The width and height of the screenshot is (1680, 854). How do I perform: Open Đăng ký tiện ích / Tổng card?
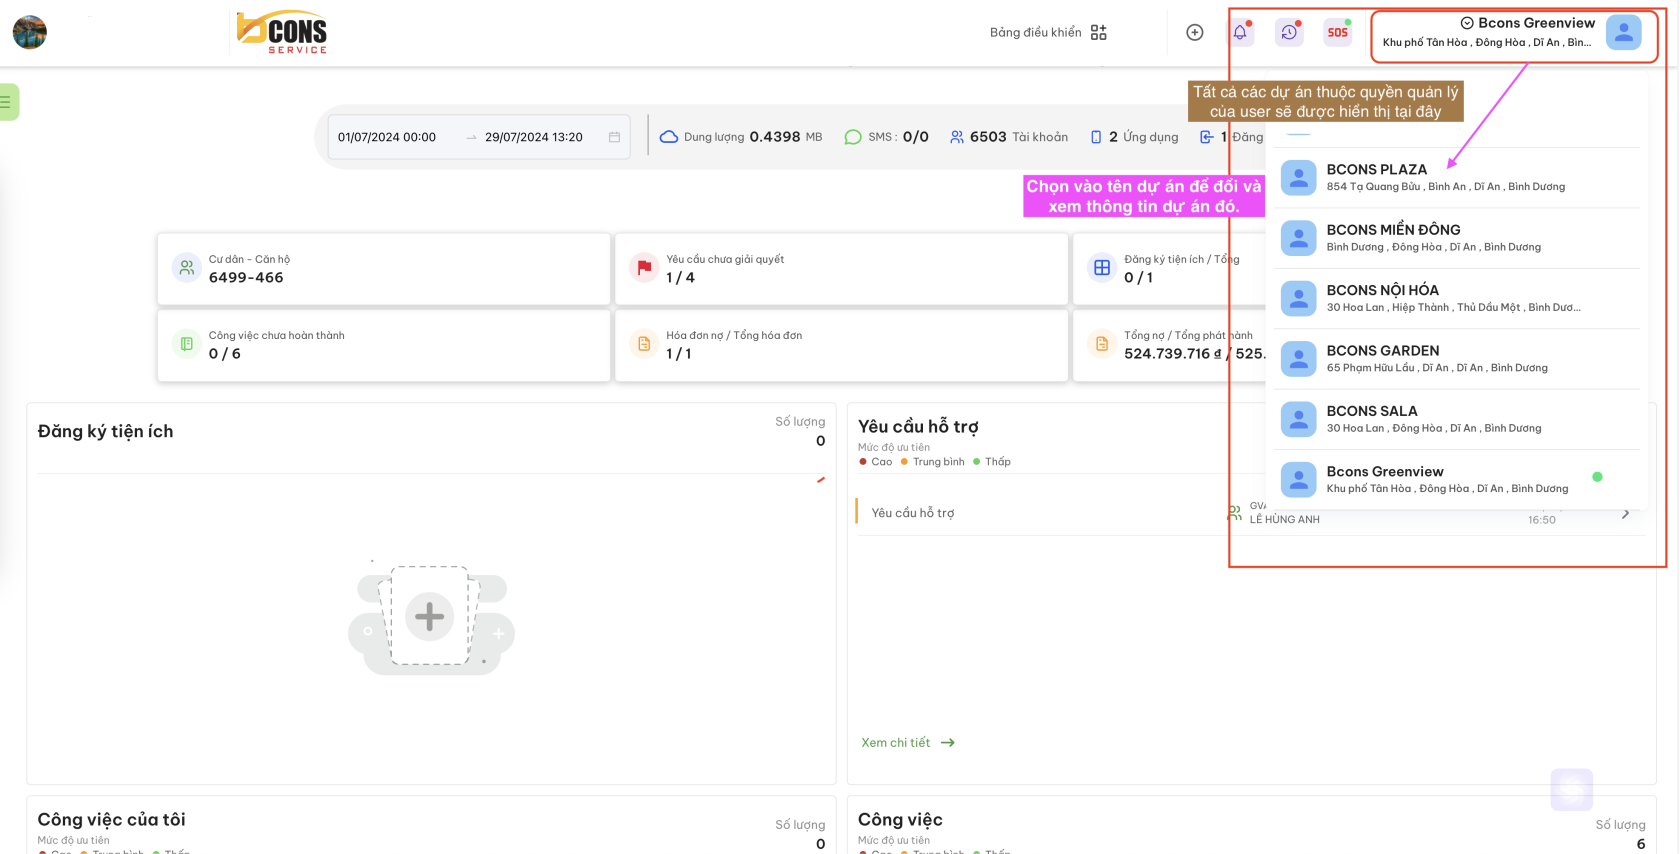pos(1169,269)
